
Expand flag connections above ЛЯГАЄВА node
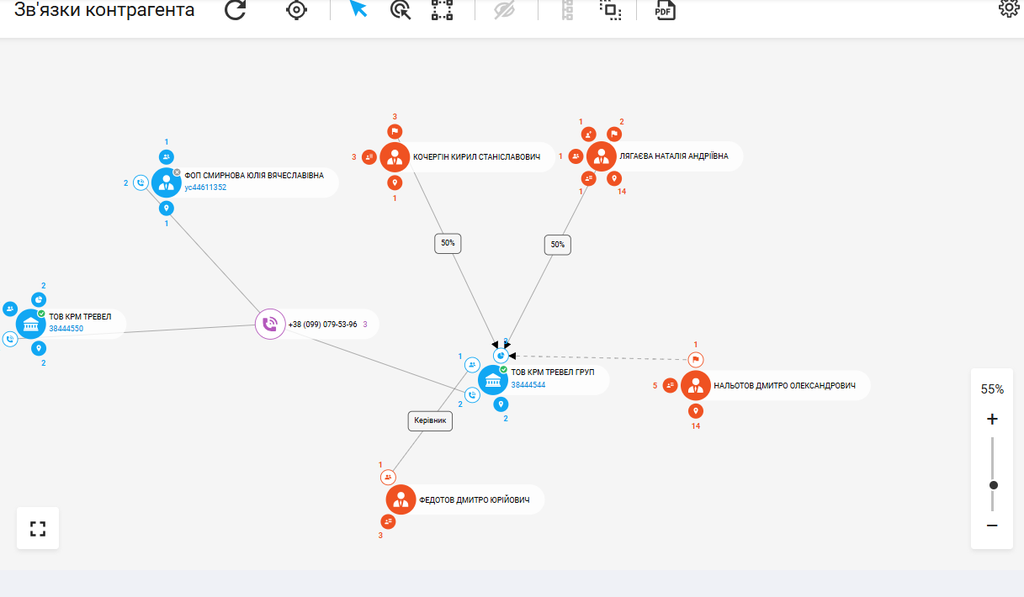coord(614,133)
